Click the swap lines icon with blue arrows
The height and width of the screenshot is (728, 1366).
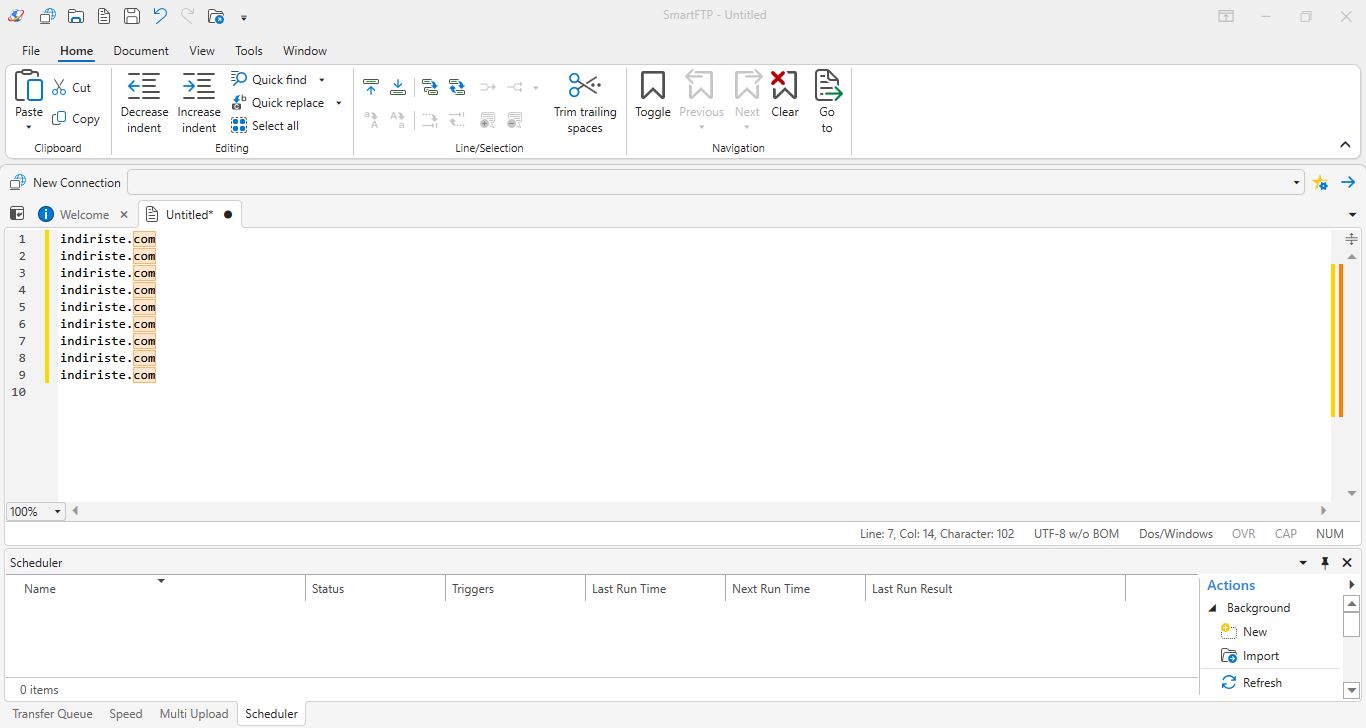pyautogui.click(x=457, y=88)
